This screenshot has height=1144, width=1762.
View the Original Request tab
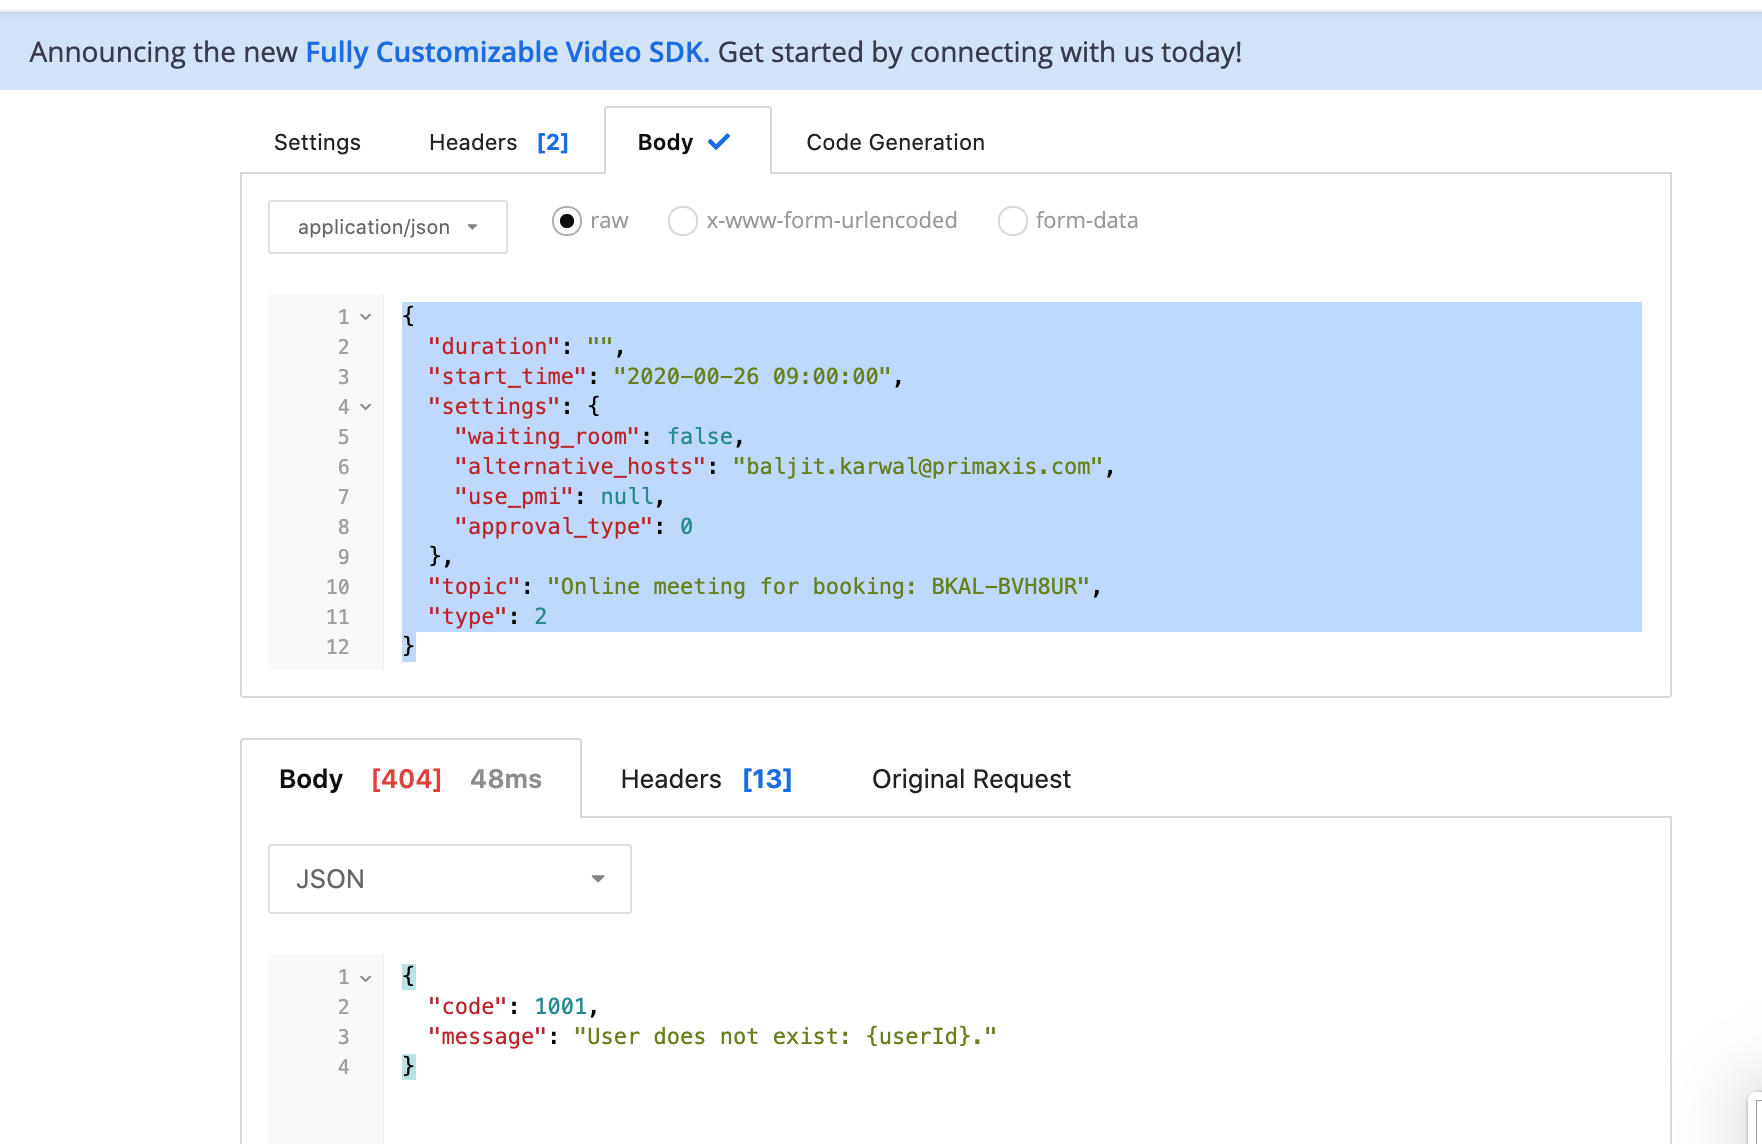pos(971,779)
